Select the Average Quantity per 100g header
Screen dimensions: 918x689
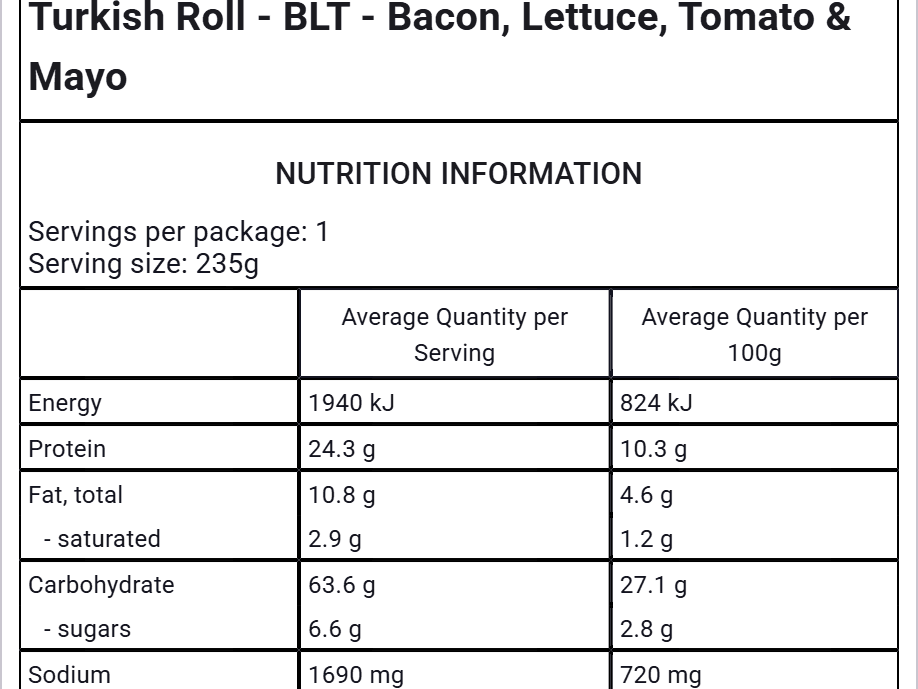point(754,335)
